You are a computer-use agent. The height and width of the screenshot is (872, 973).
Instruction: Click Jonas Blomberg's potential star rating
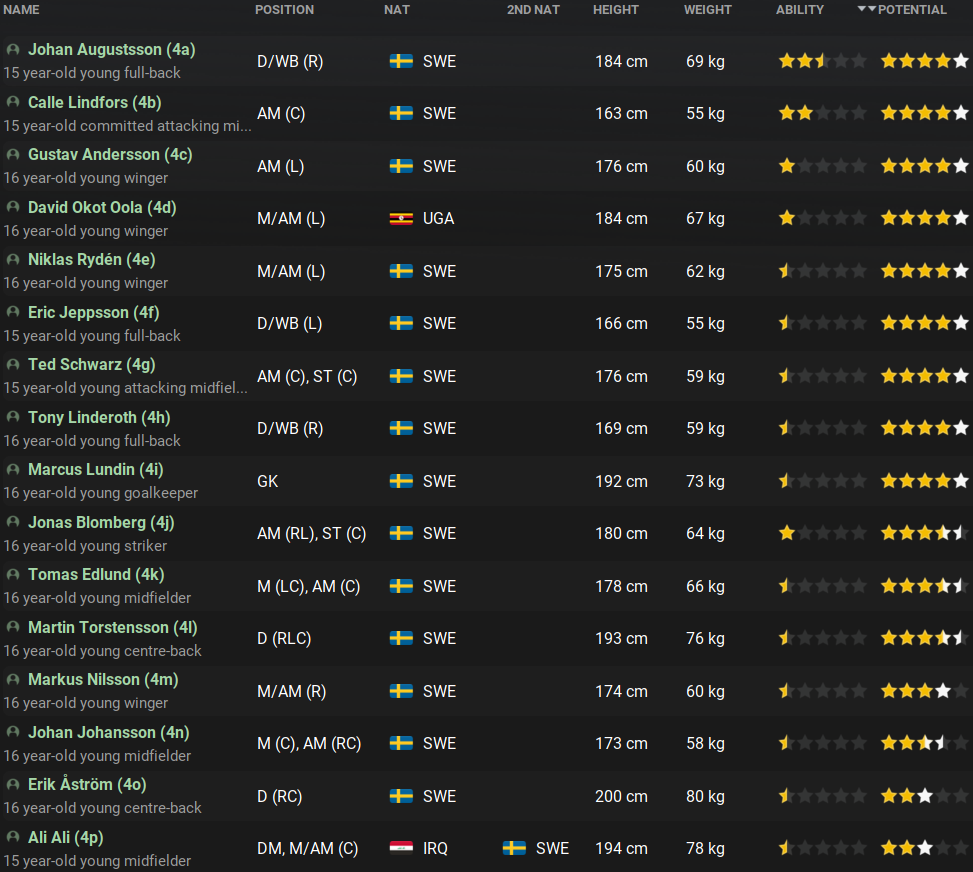click(925, 533)
